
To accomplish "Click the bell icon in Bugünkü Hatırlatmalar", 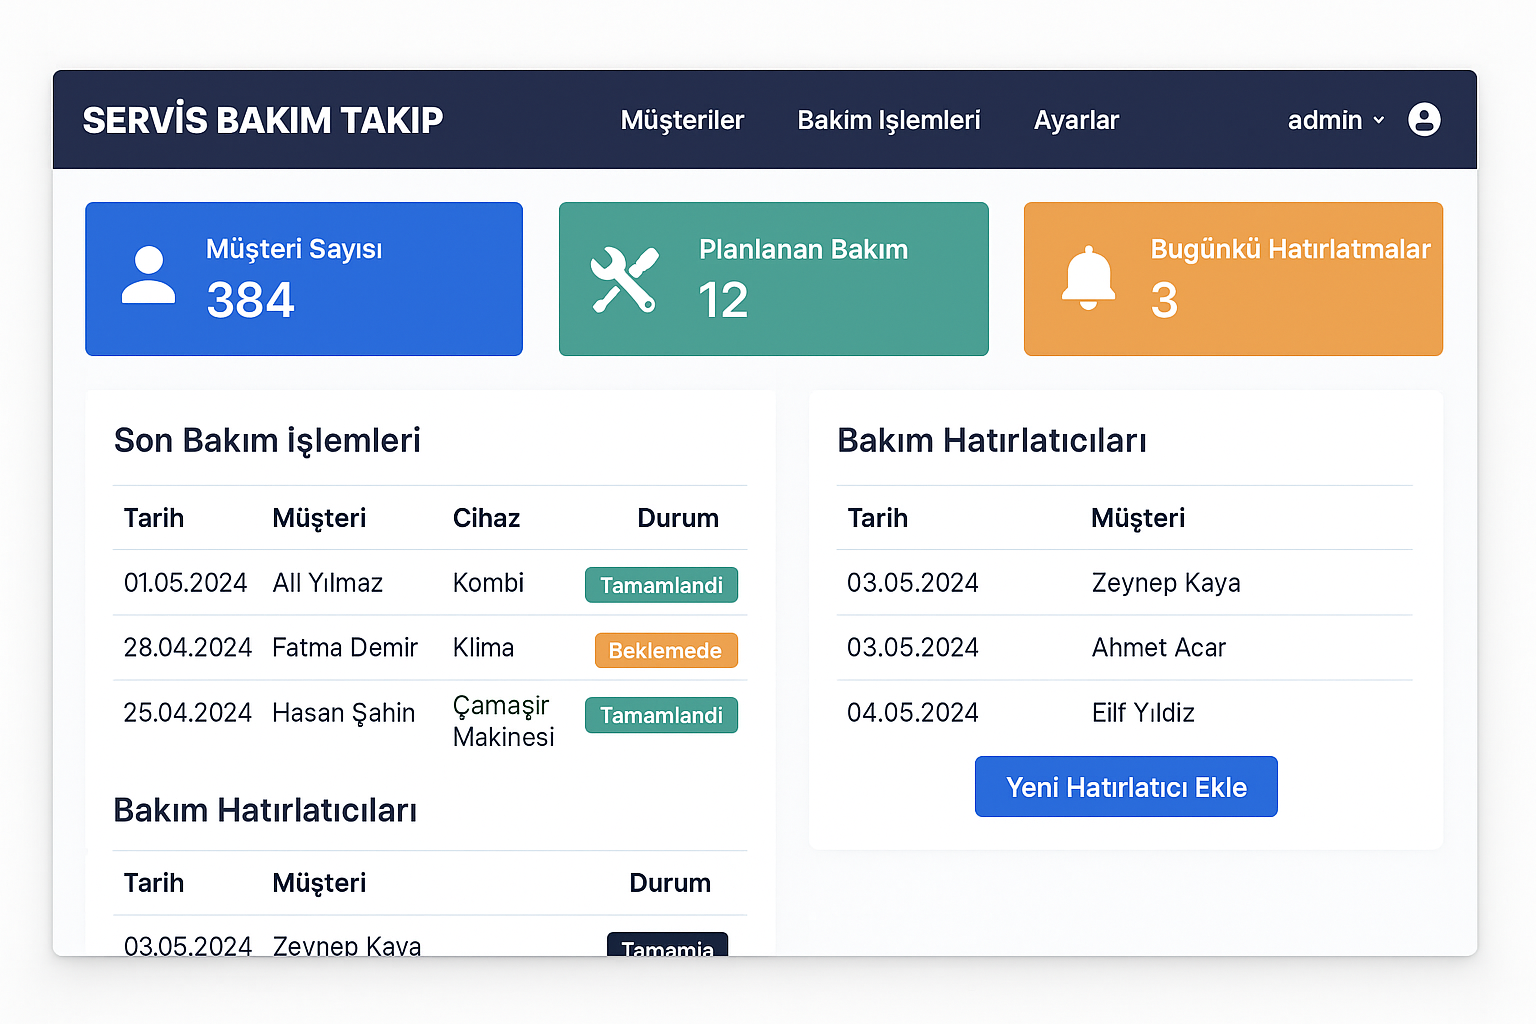I will (x=1088, y=279).
